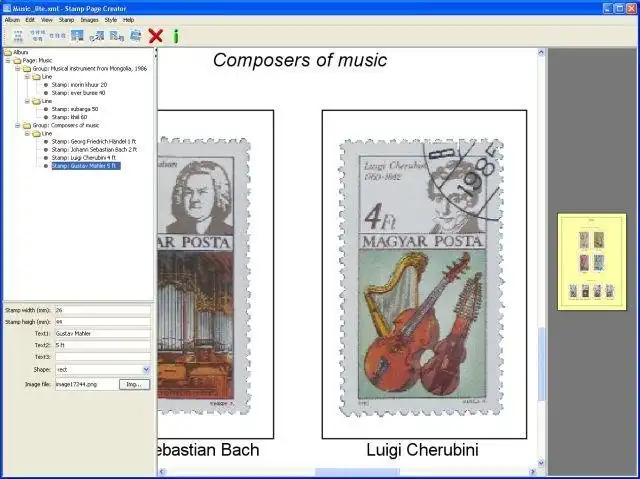
Task: Click the two-row stamp layout toolbar icon
Action: click(x=38, y=36)
